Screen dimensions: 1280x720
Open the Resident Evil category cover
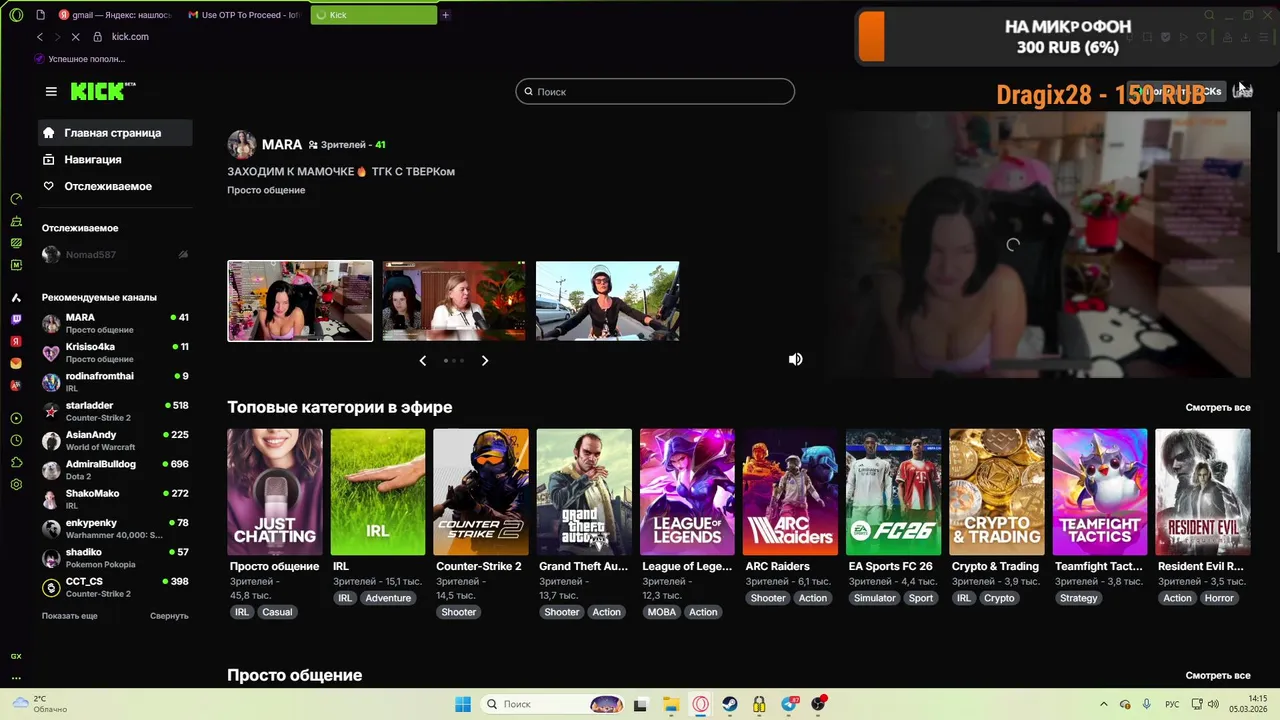(x=1203, y=492)
